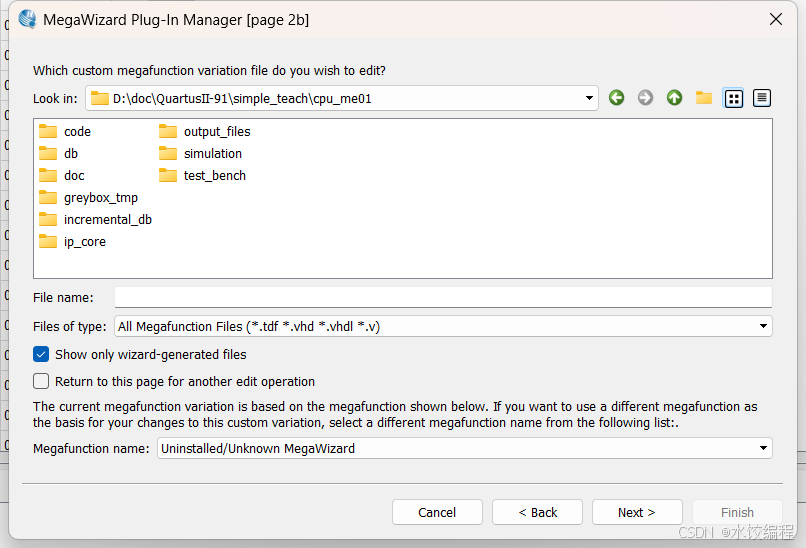Close the MegaWizard dialog
This screenshot has height=548, width=806.
[x=776, y=19]
